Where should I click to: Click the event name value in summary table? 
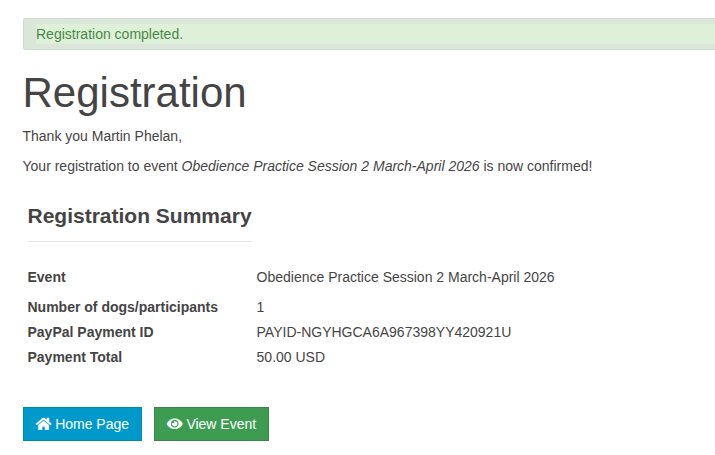[x=405, y=277]
